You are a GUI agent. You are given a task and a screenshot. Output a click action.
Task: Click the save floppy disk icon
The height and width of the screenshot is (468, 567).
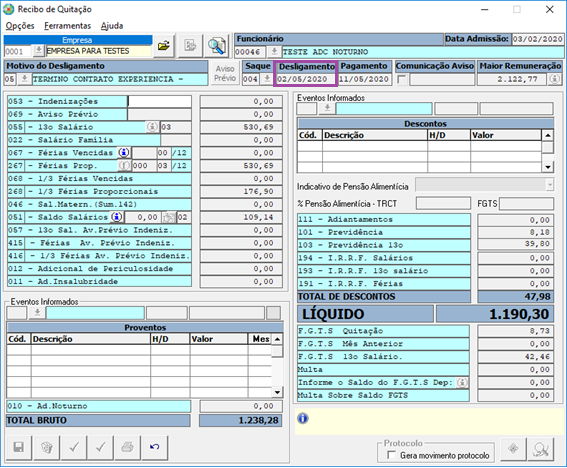[x=18, y=447]
